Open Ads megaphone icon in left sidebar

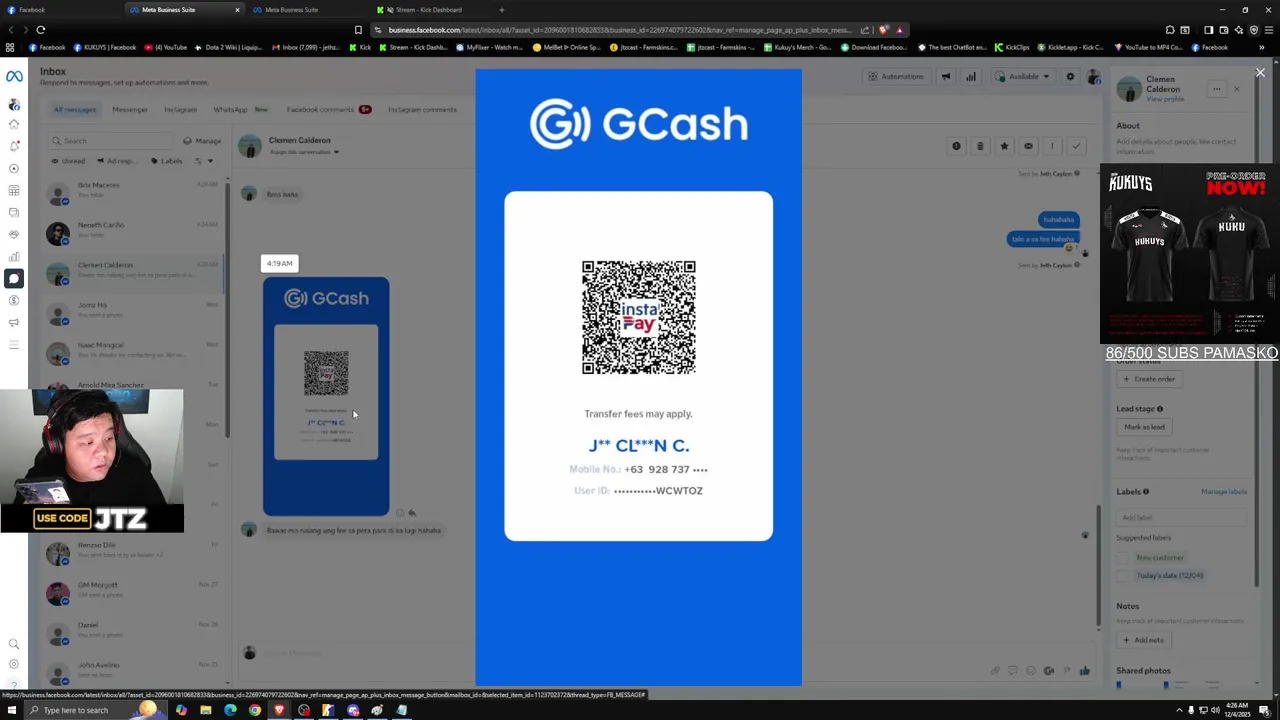pos(14,322)
